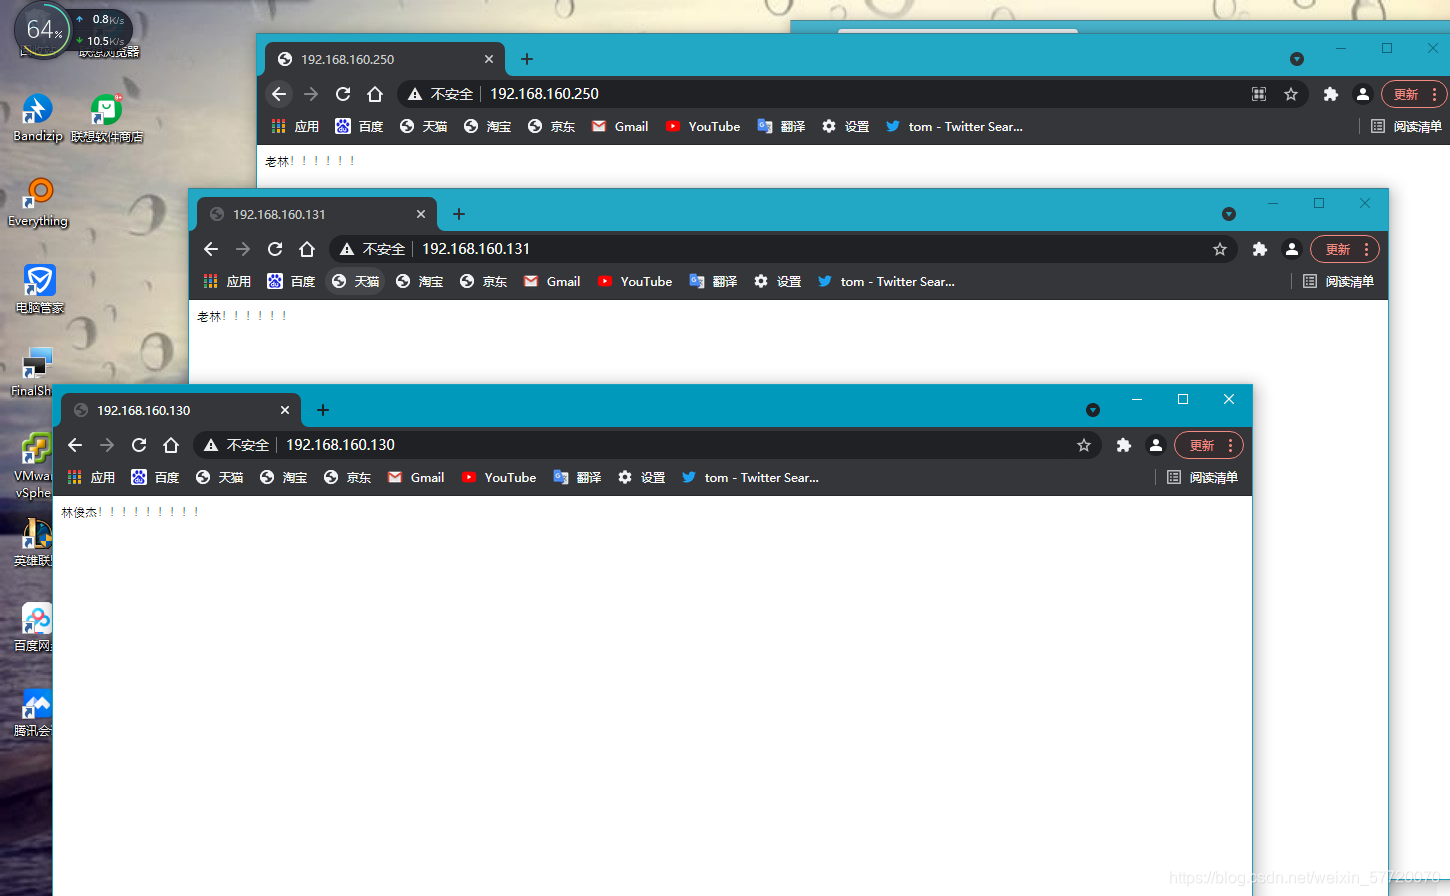Screen dimensions: 1450x896
Task: Open 阅读清单 in 192.168.160.131 window
Action: click(1338, 282)
